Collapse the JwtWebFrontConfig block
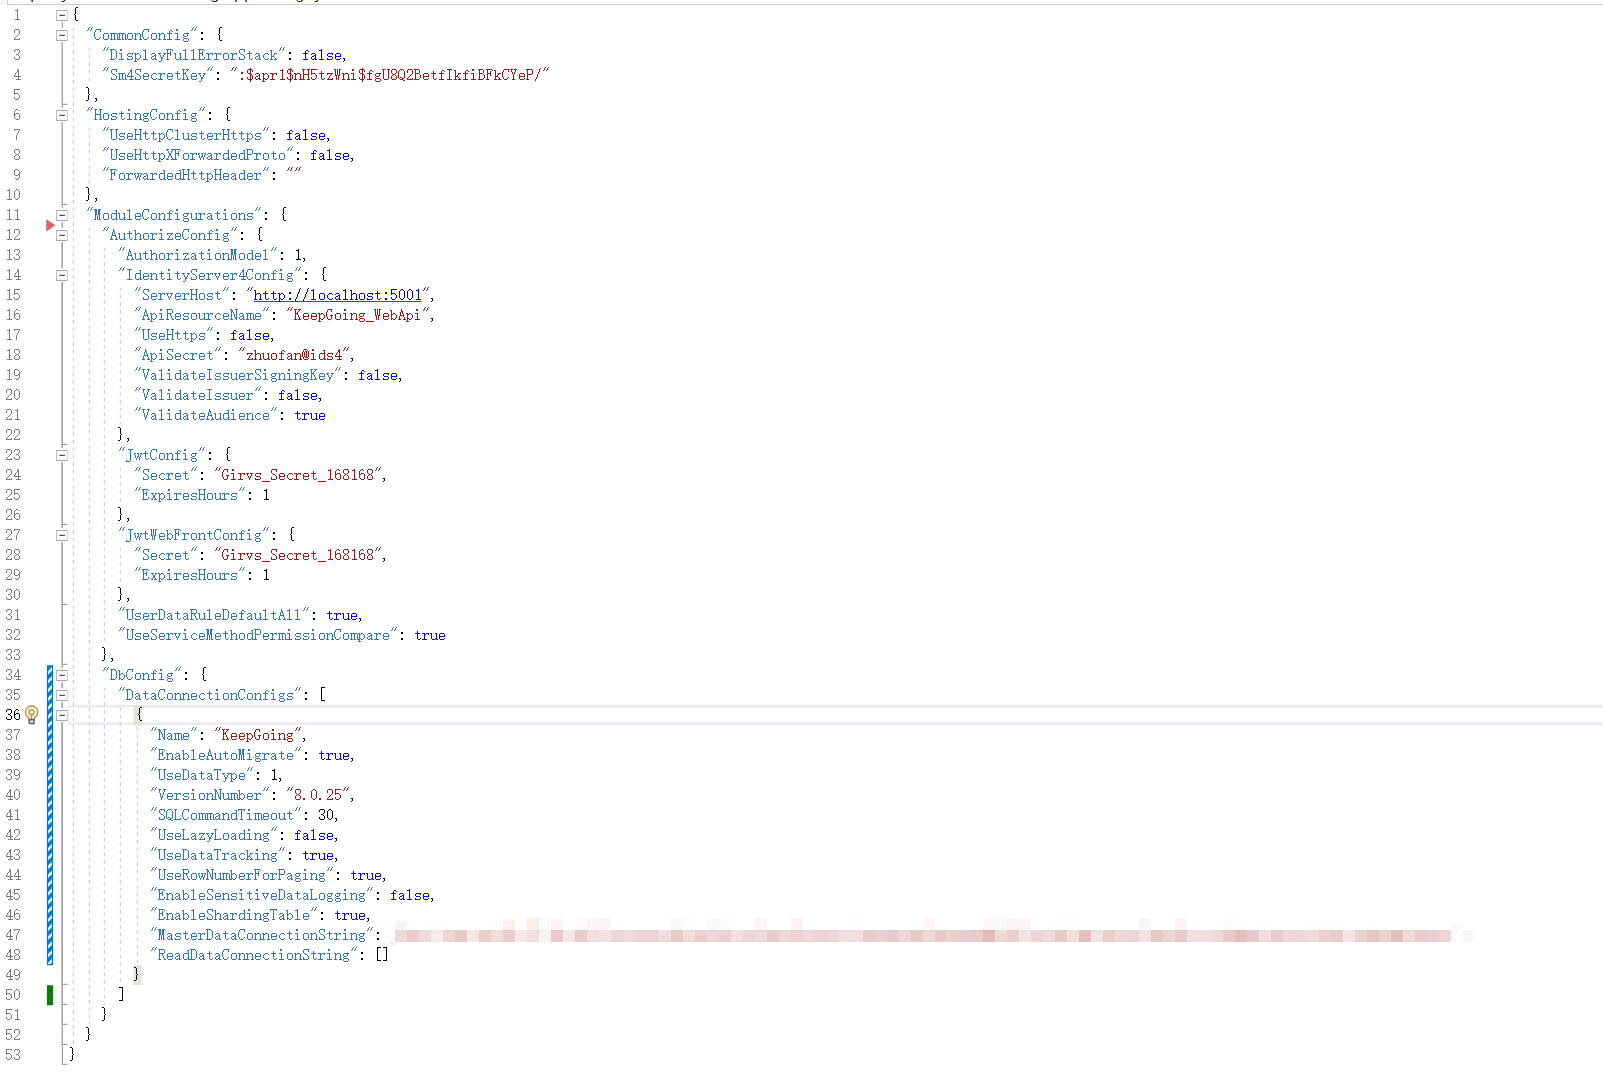The image size is (1603, 1090). [62, 535]
